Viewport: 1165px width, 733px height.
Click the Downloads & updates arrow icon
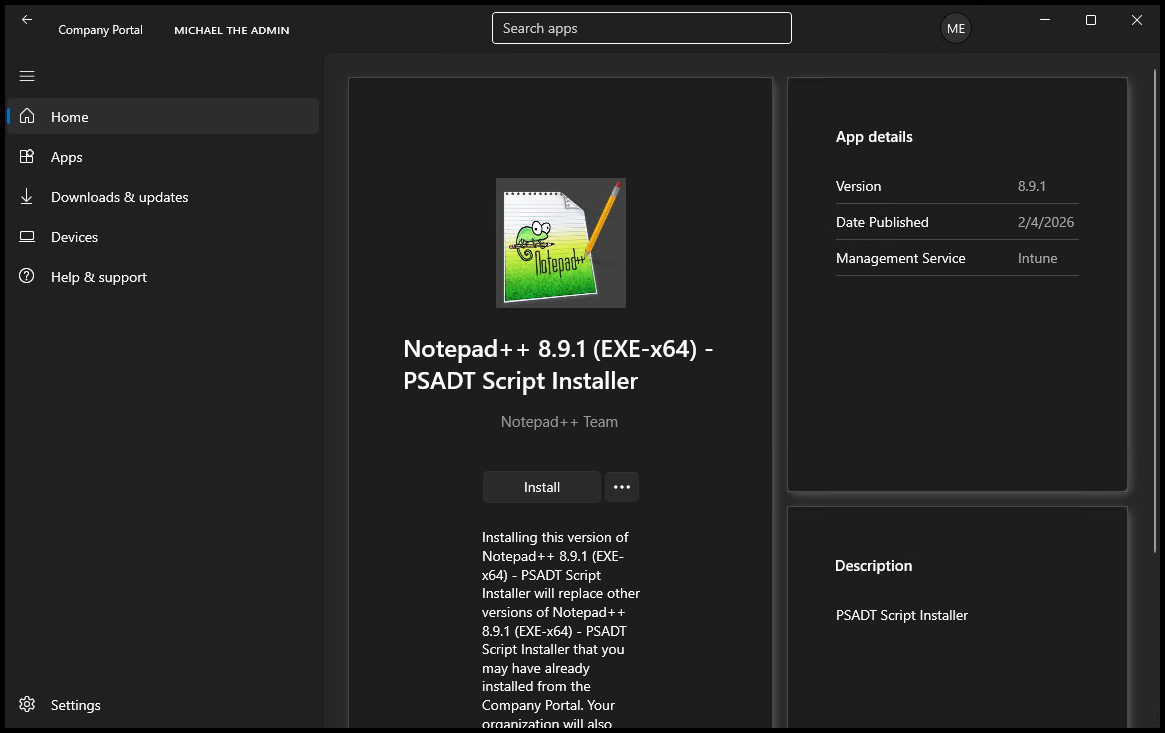click(27, 197)
